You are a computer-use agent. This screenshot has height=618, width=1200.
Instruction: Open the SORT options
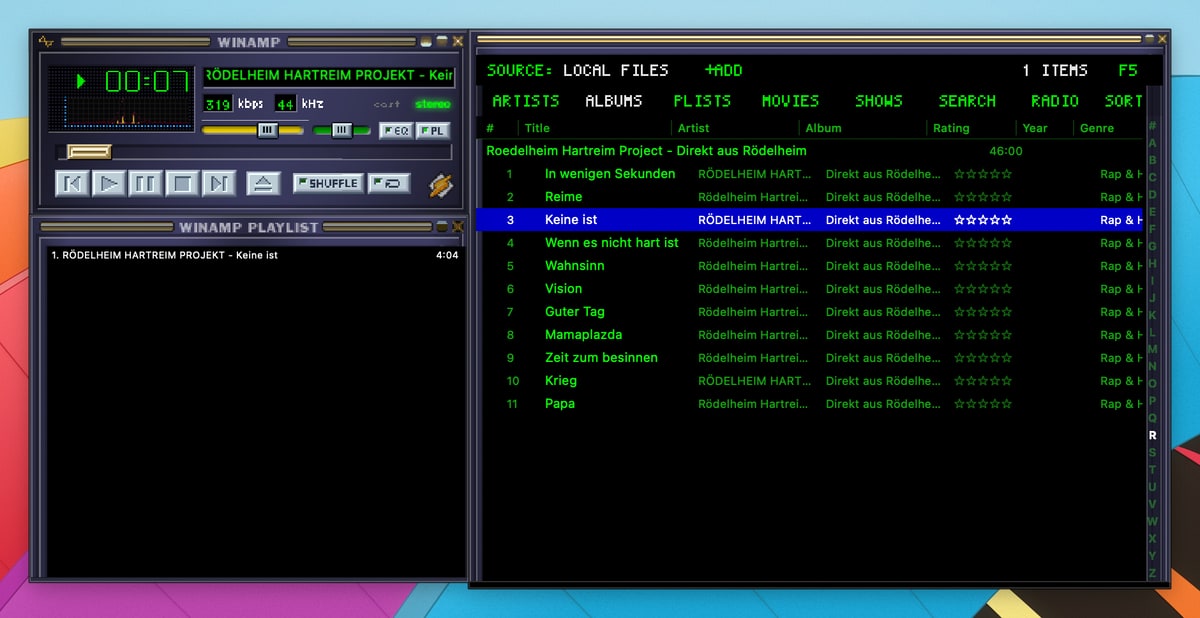point(1124,100)
